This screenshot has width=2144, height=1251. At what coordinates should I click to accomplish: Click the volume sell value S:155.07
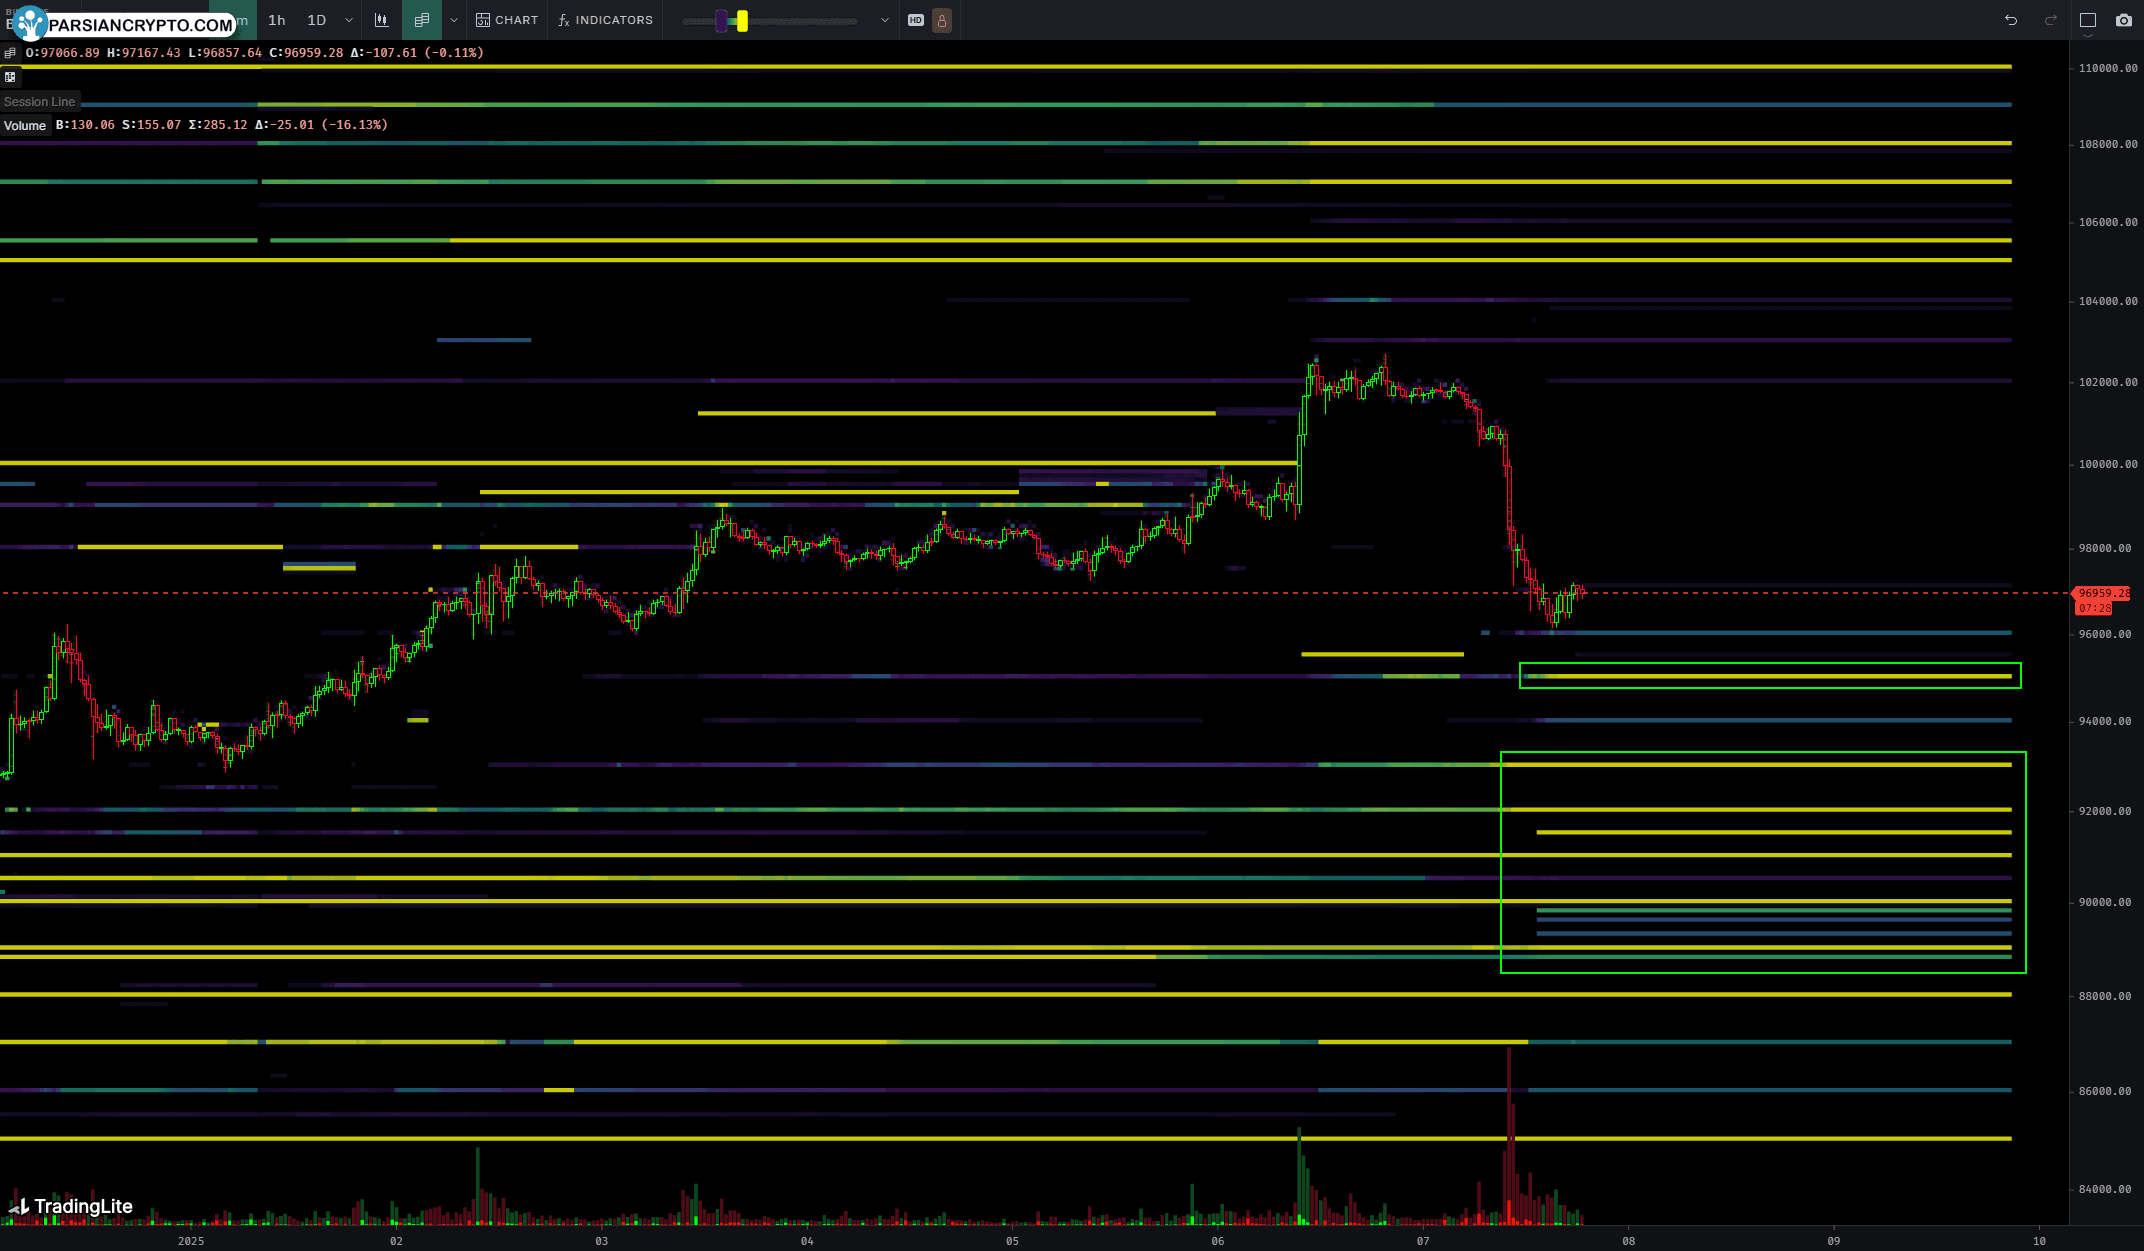tap(152, 125)
